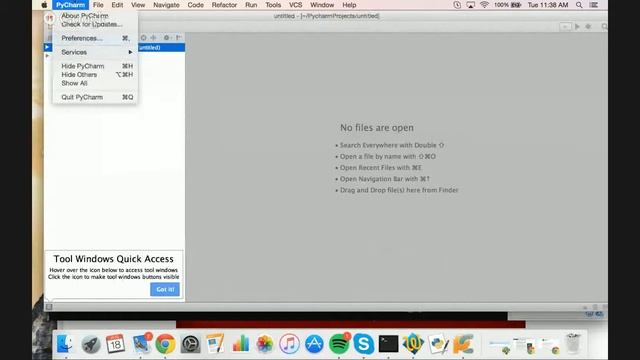This screenshot has height=360, width=640.
Task: Open the PyCharm application menu
Action: point(70,5)
